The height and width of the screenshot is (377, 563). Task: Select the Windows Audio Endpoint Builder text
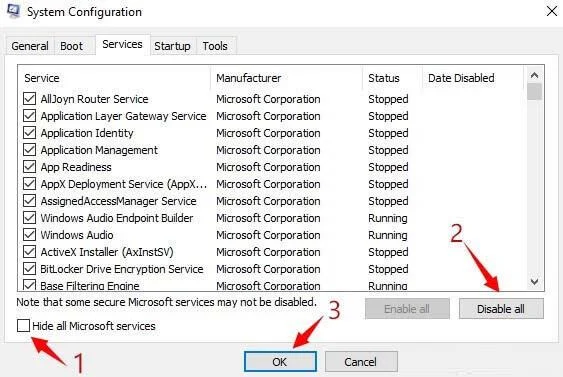coord(117,218)
